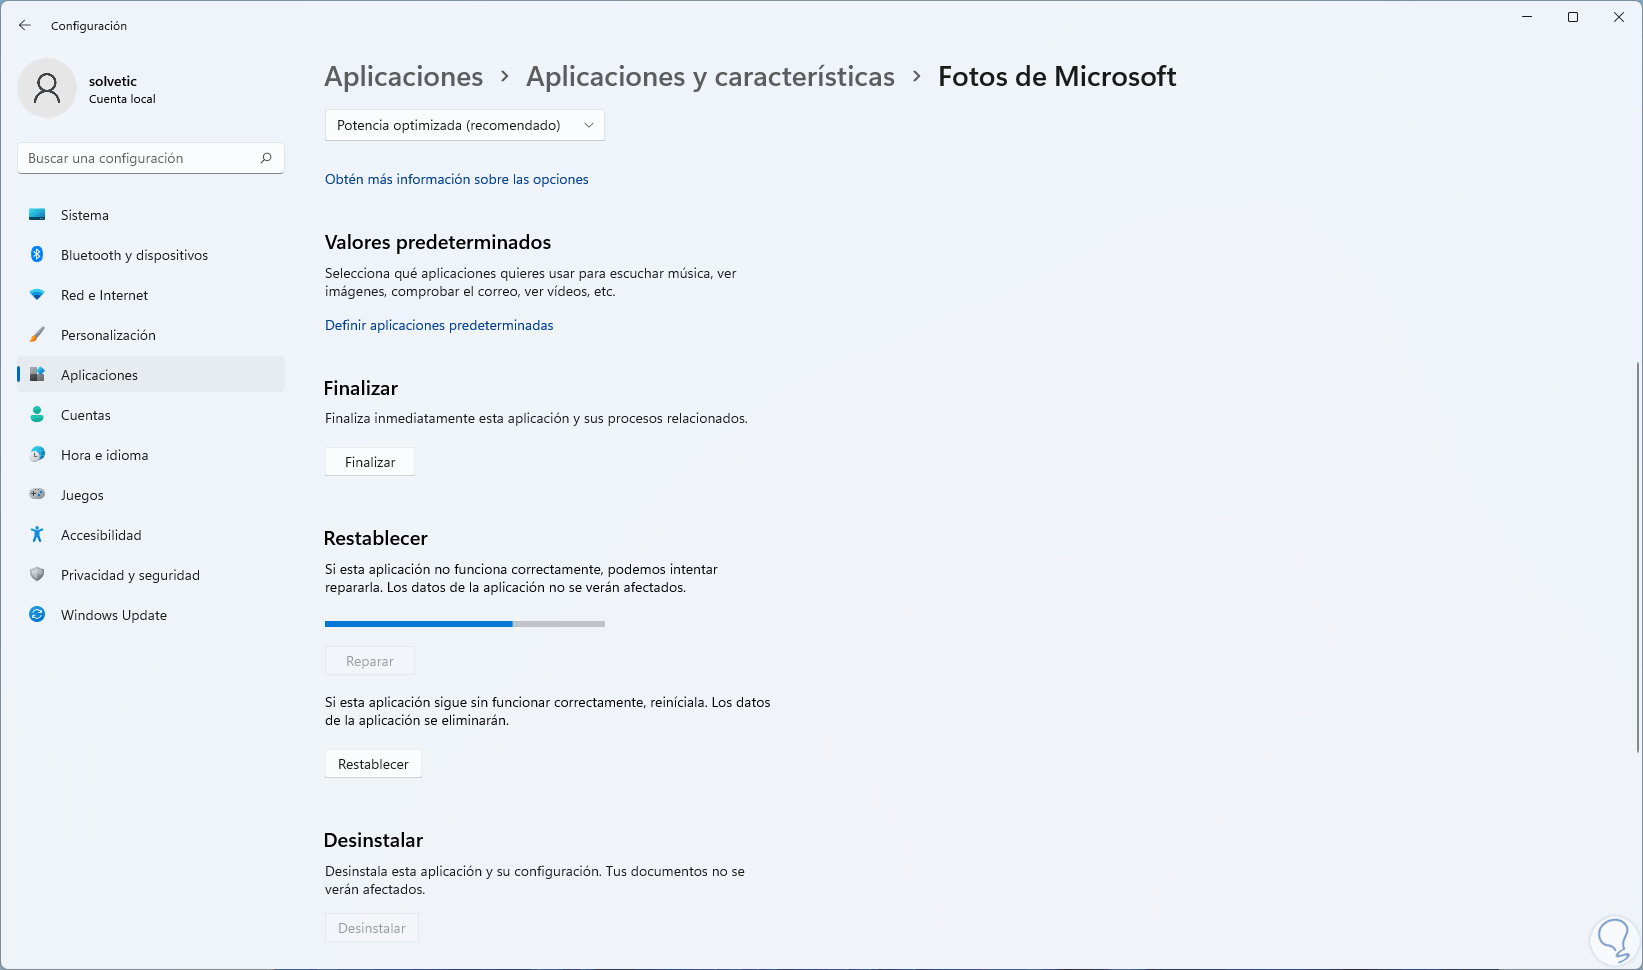Image resolution: width=1643 pixels, height=970 pixels.
Task: Click the Restablecer button
Action: [373, 764]
